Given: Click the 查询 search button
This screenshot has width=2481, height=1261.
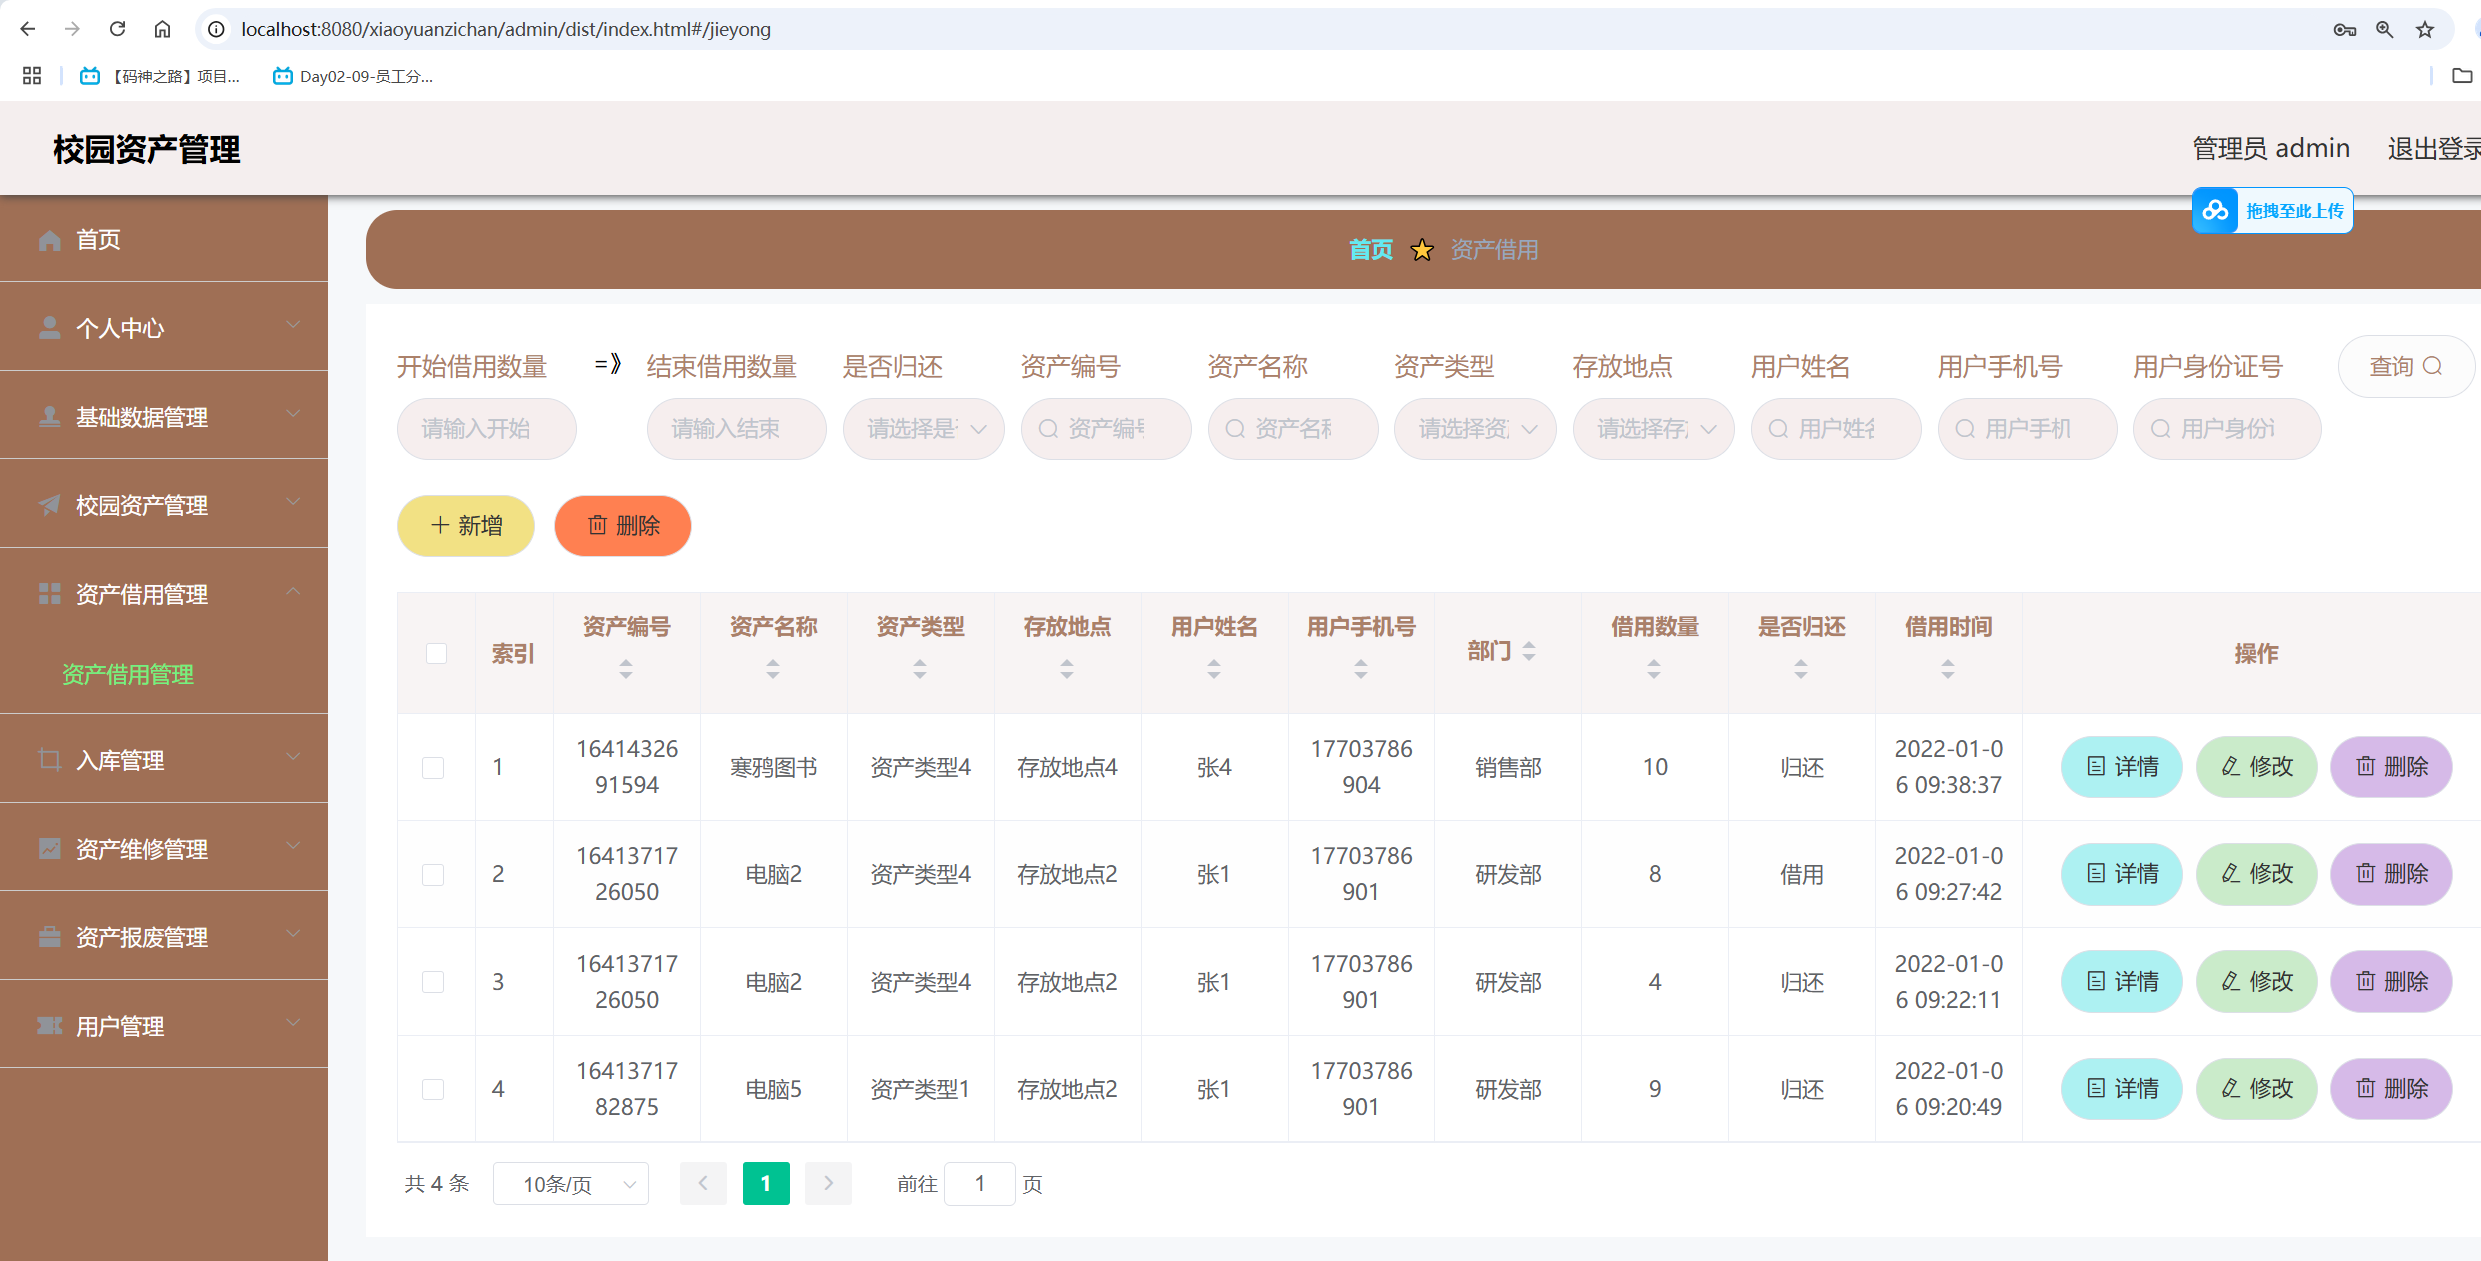Looking at the screenshot, I should click(x=2405, y=366).
